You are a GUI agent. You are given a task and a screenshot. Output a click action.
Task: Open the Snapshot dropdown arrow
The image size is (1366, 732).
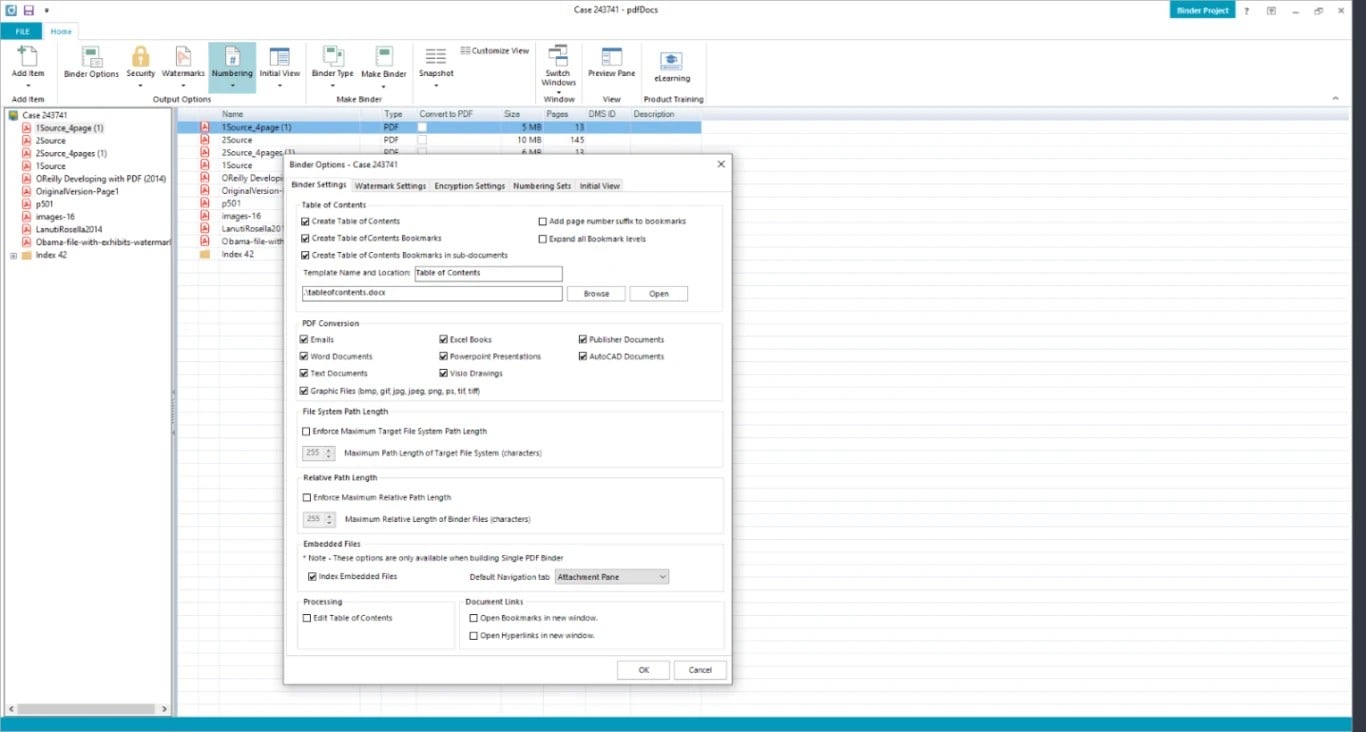click(436, 85)
